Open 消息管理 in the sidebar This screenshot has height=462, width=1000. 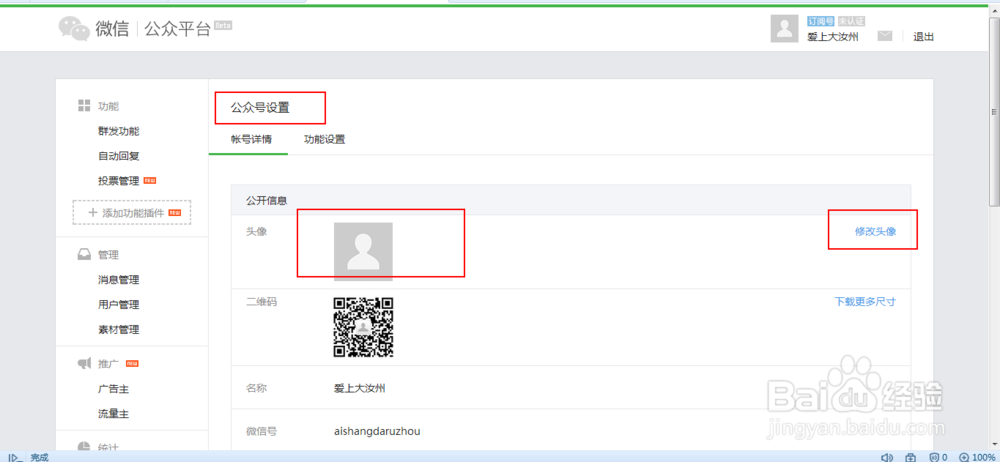(119, 279)
